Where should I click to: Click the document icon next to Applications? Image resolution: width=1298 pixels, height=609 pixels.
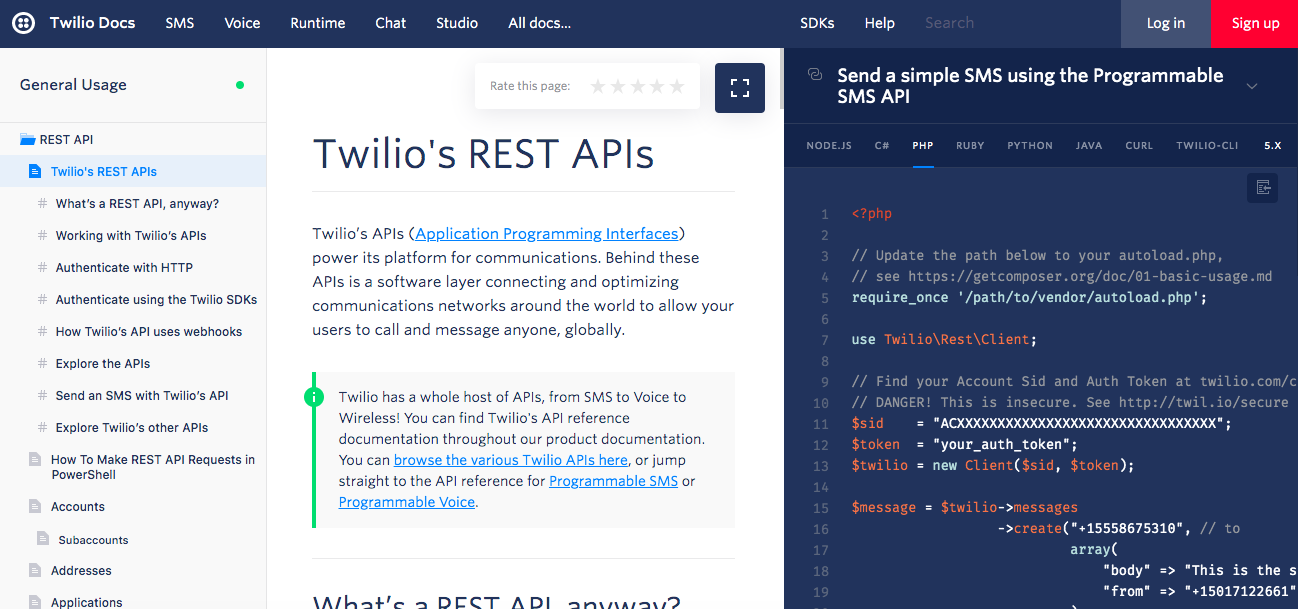[x=35, y=602]
